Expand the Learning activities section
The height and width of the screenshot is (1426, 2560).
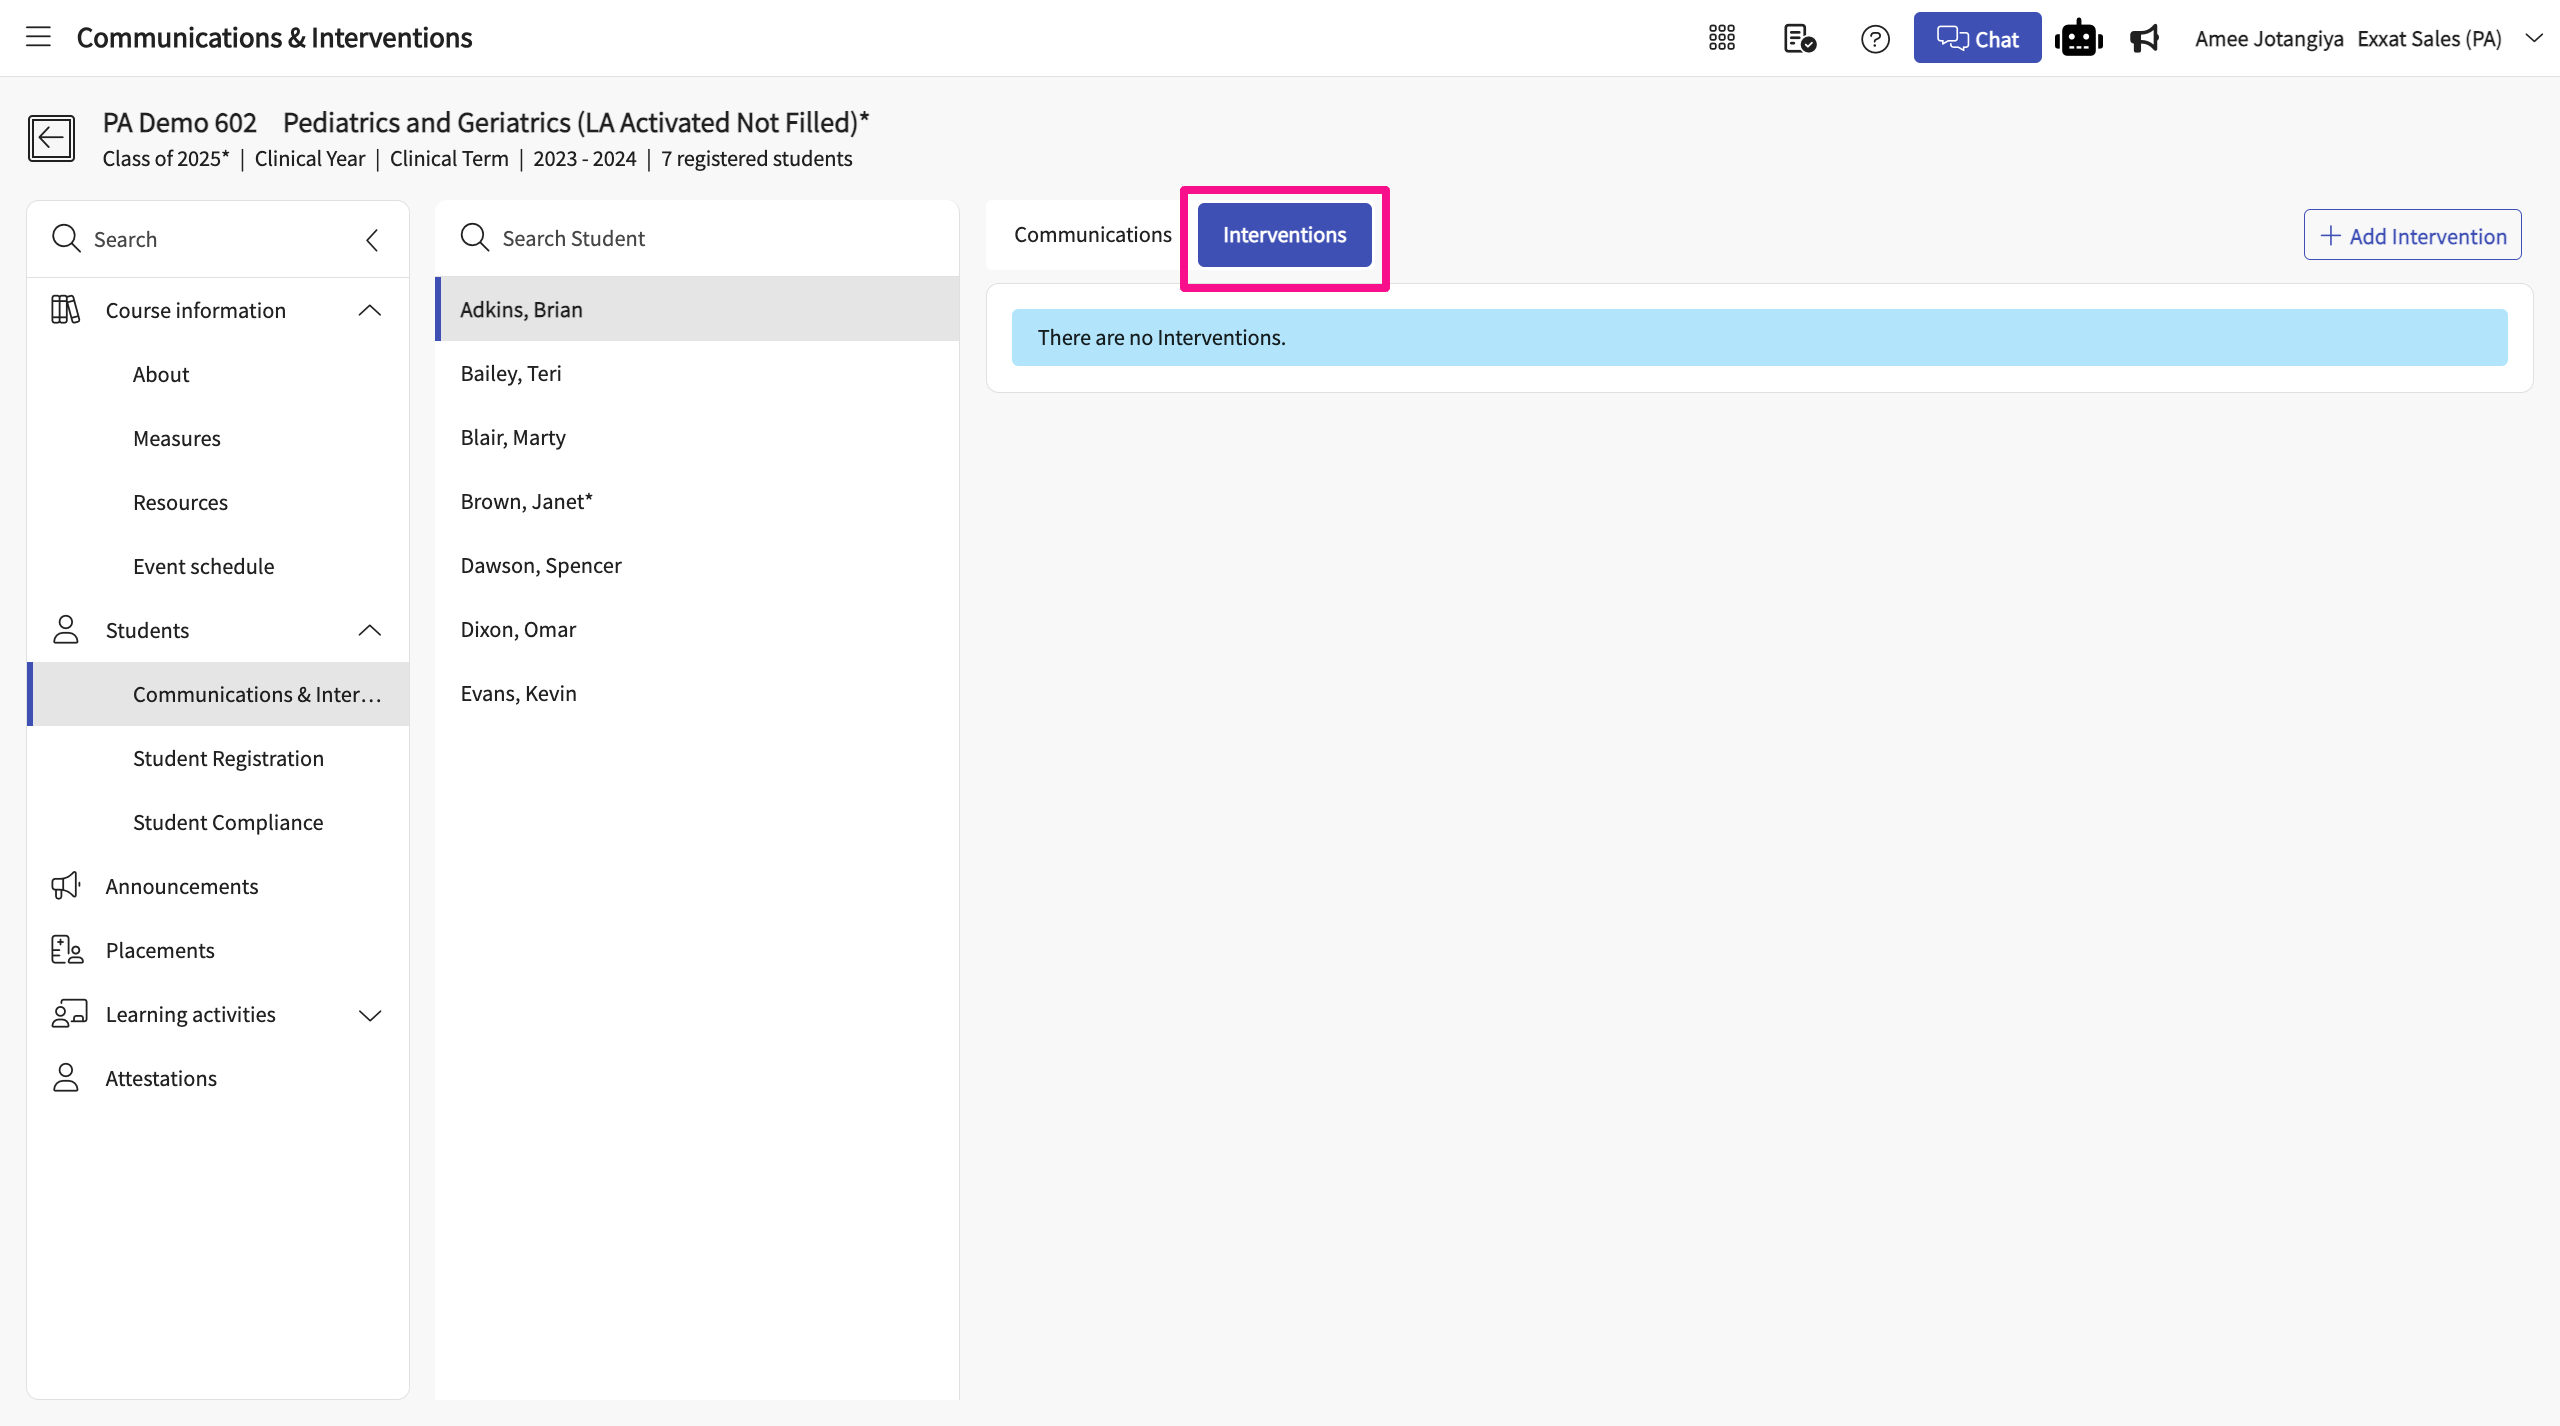click(370, 1015)
